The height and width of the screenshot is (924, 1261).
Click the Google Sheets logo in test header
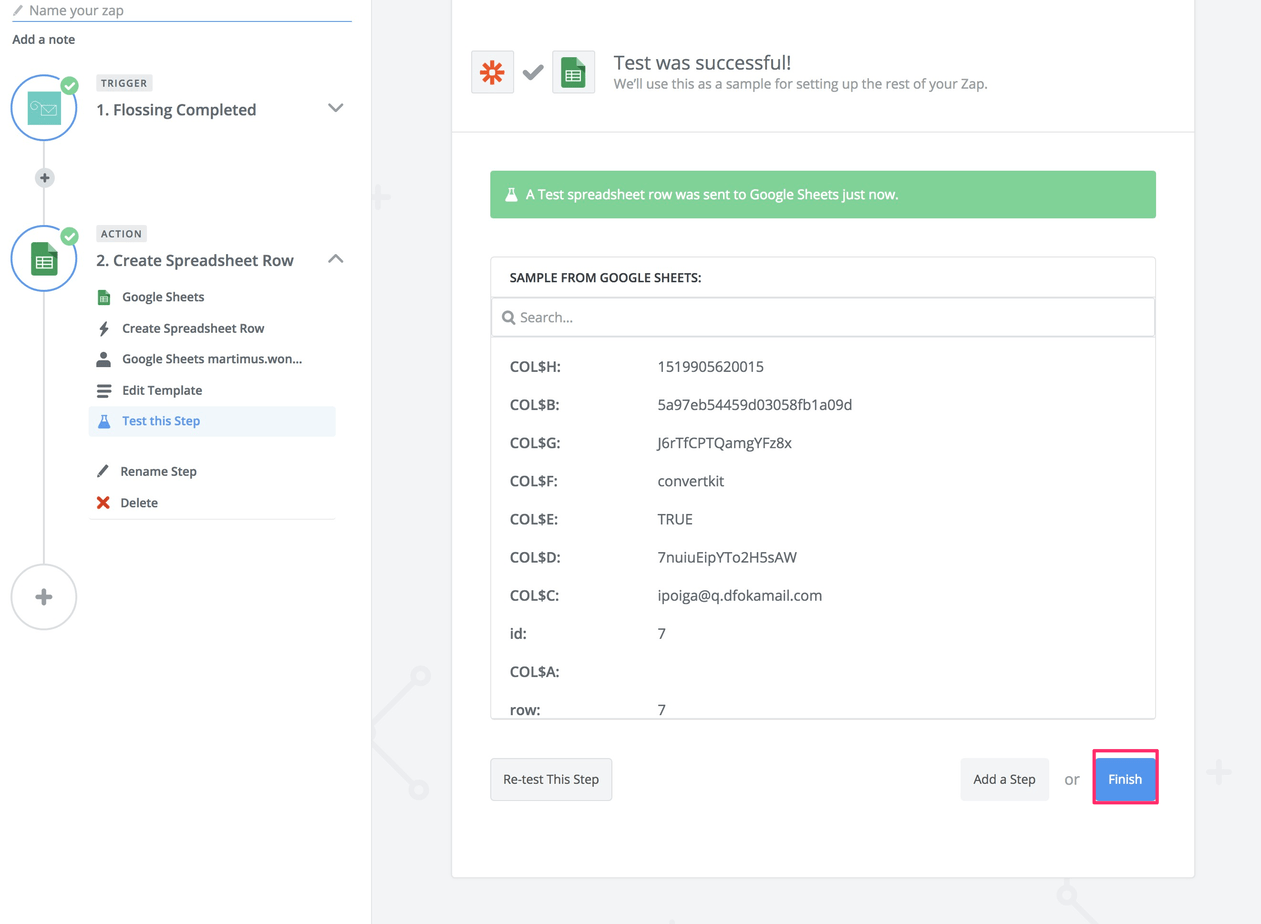[573, 72]
